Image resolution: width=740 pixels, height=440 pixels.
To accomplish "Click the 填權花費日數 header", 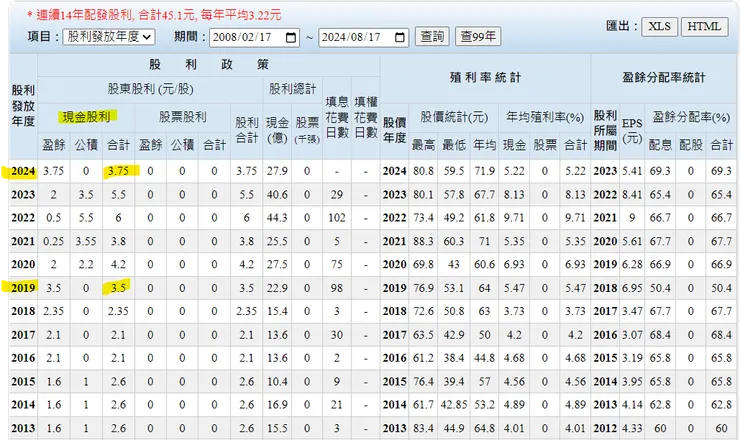I will (366, 117).
